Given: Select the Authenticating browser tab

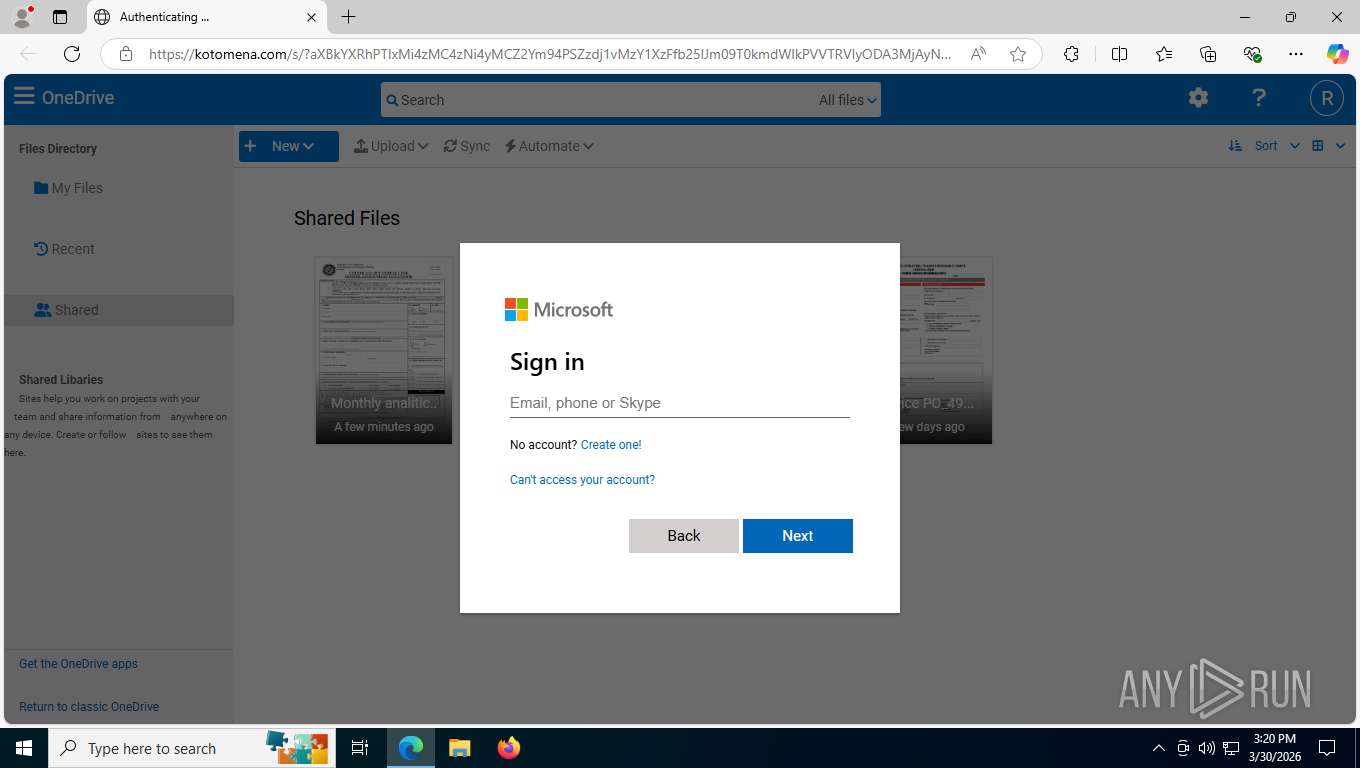Looking at the screenshot, I should pos(205,17).
